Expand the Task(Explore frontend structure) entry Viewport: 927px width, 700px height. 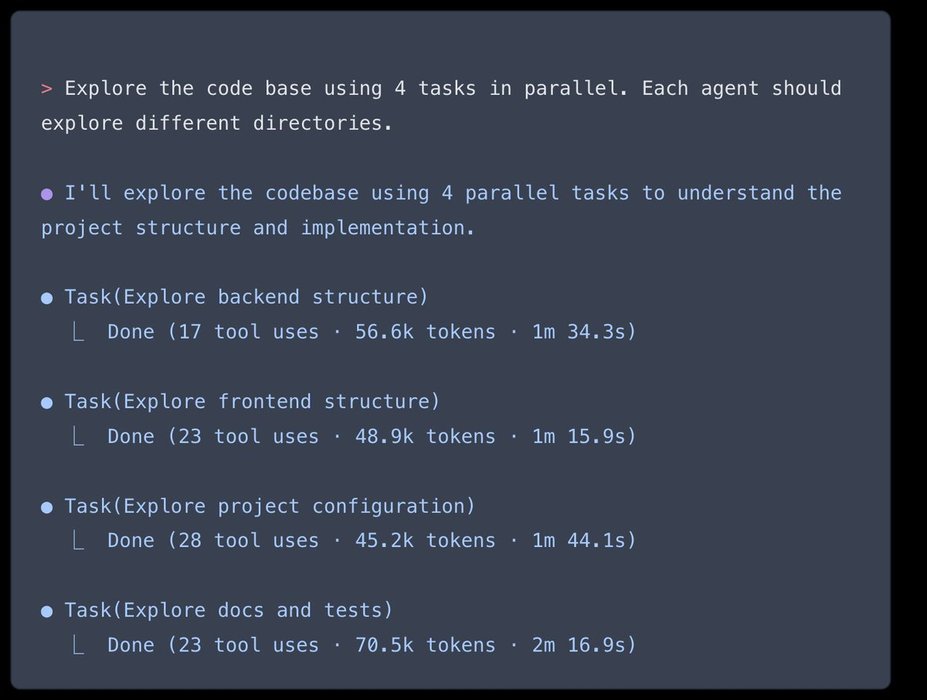click(x=252, y=402)
